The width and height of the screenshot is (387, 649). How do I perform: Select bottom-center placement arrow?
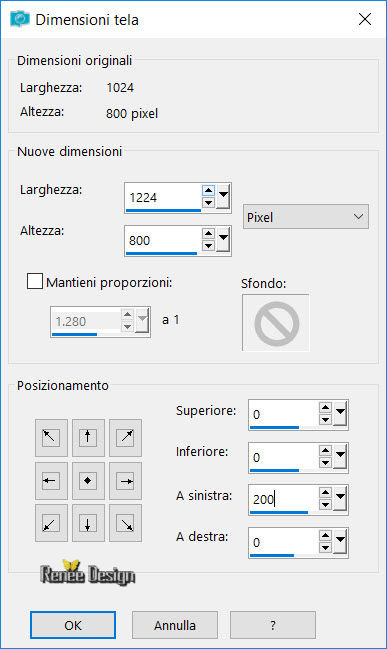point(88,523)
